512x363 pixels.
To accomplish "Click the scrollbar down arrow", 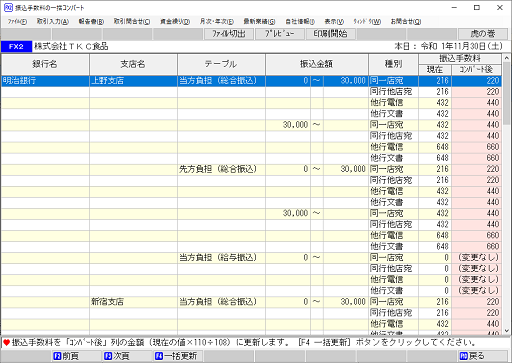I will [507, 331].
